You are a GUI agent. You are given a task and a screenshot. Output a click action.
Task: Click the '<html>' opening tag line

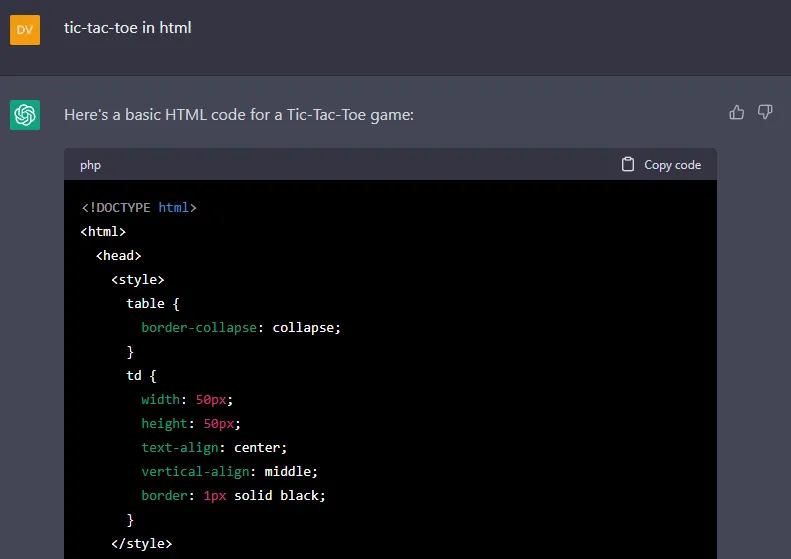[103, 232]
